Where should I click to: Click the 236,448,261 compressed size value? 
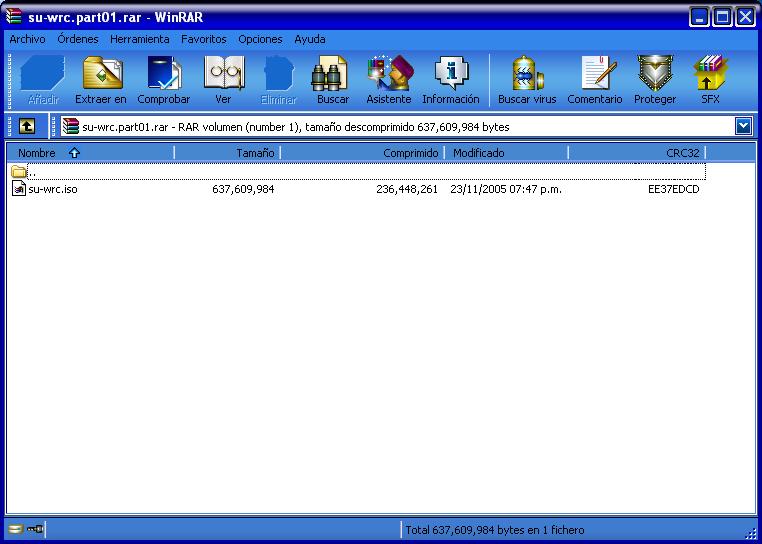click(407, 189)
